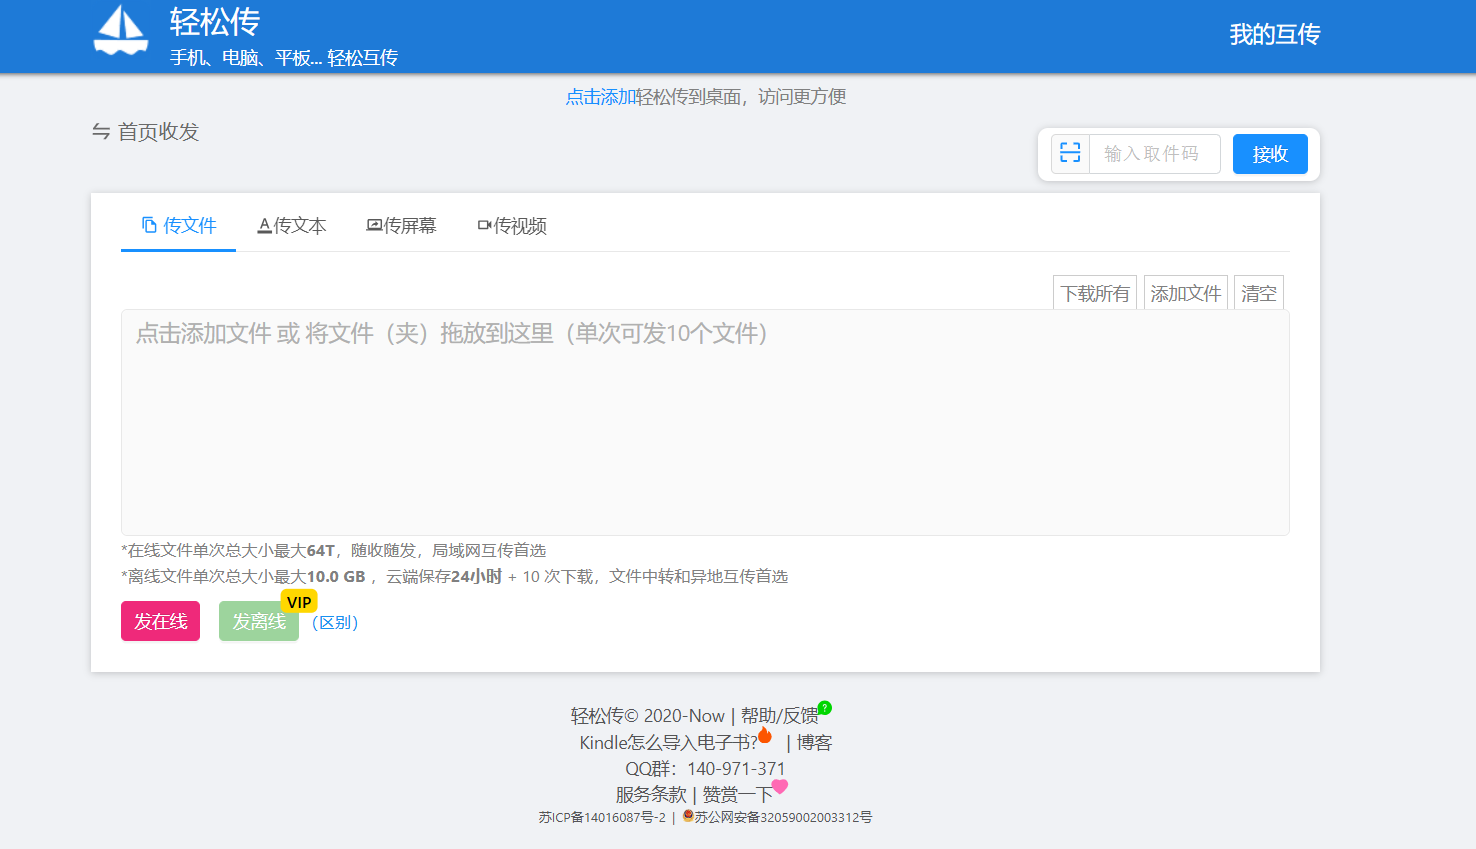Click the pink heart icon near 赞赏一下
Screen dimensions: 1476x849
coord(780,786)
